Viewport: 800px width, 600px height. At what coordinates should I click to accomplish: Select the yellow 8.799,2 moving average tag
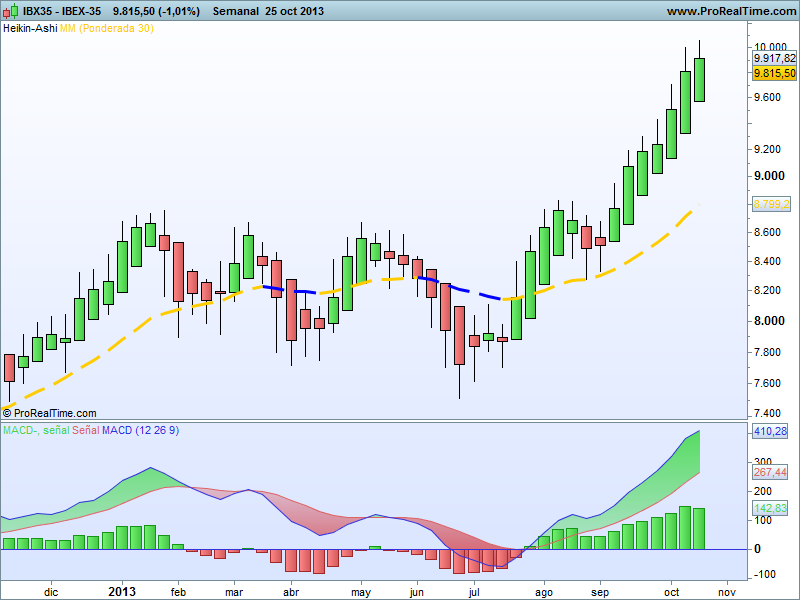click(x=772, y=203)
